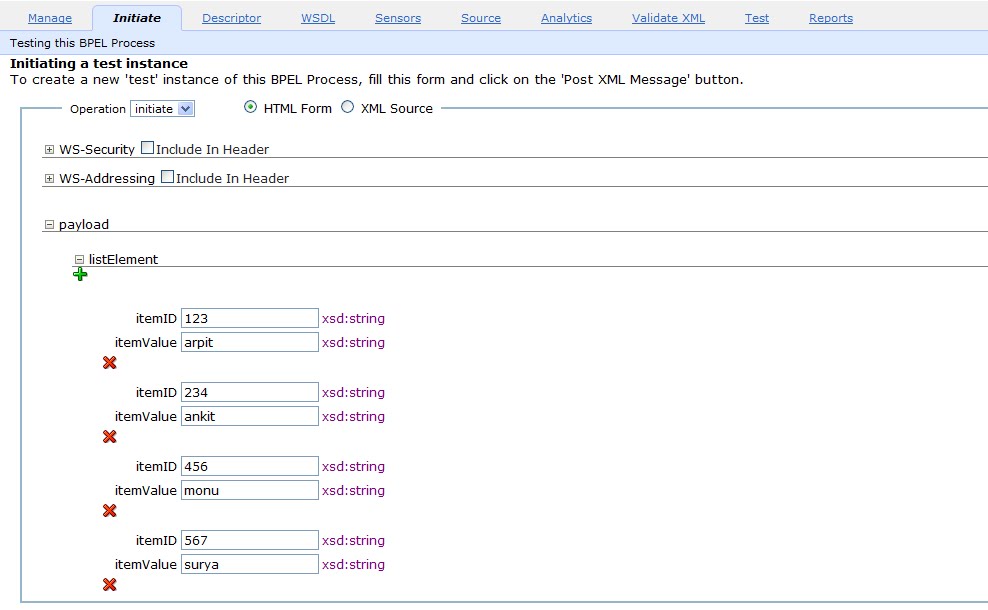Open the Sensors tab
The image size is (988, 610).
(398, 18)
